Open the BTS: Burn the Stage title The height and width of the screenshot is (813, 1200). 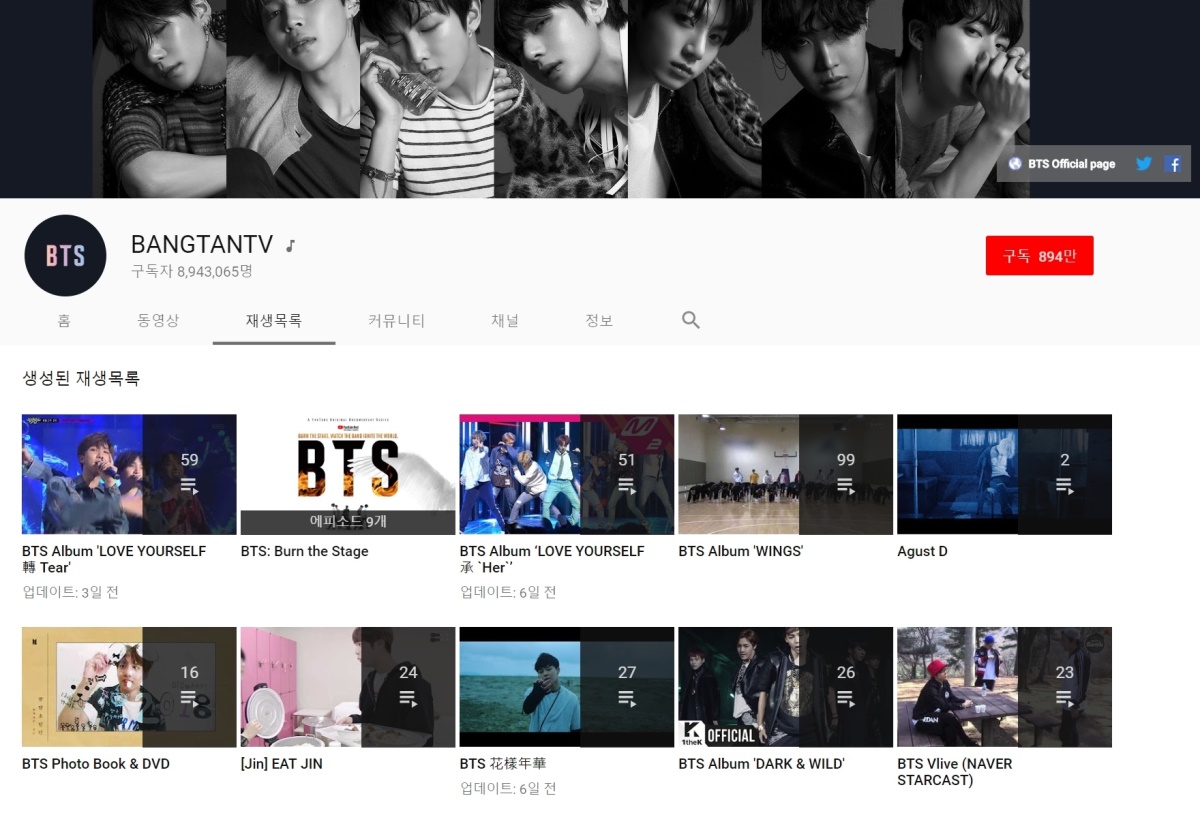pos(305,551)
